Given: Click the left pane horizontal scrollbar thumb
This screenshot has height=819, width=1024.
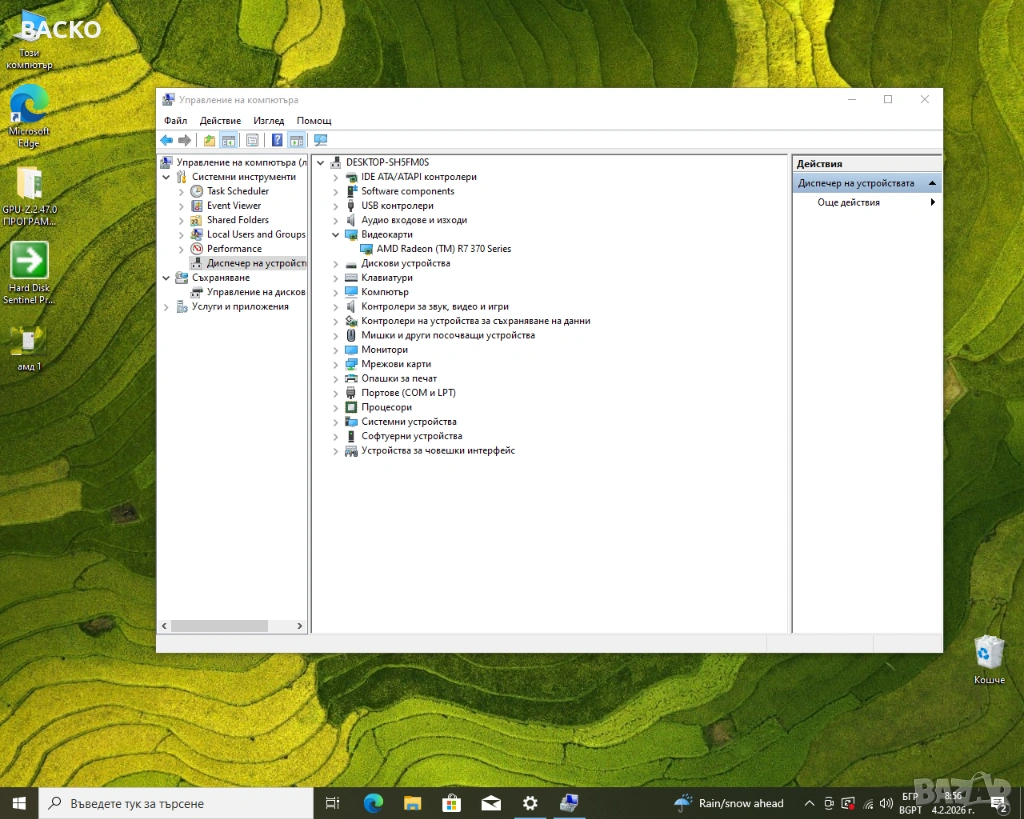Looking at the screenshot, I should (219, 626).
